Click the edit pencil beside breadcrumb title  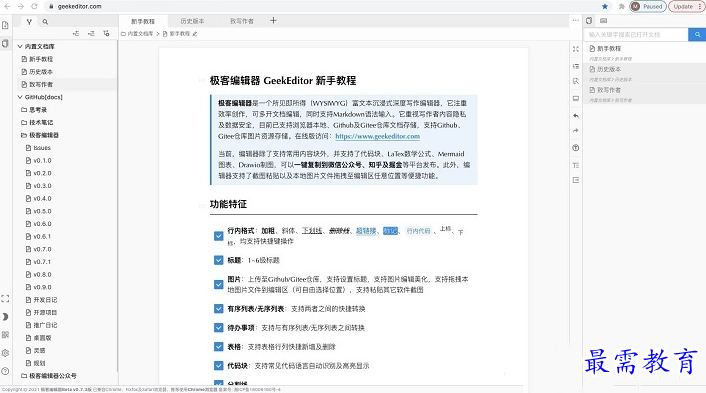pos(195,34)
